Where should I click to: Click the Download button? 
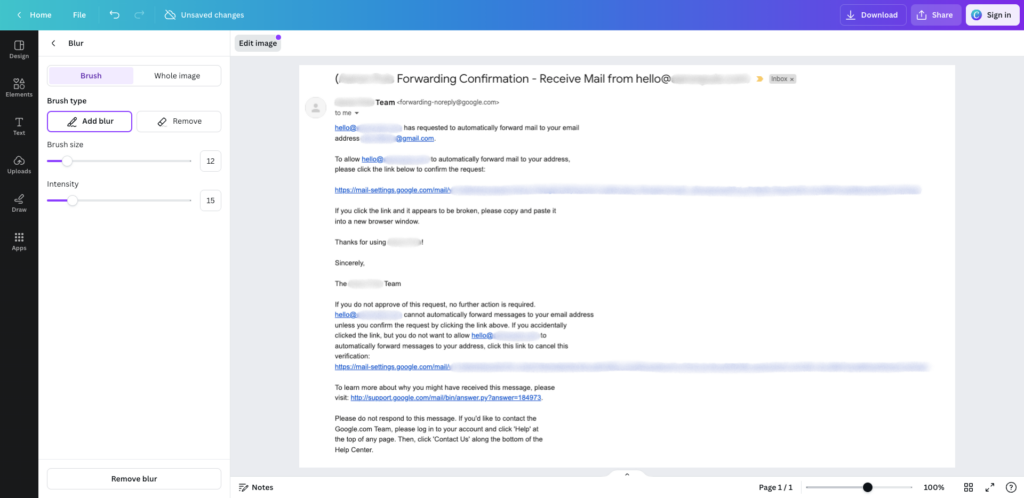coord(872,15)
